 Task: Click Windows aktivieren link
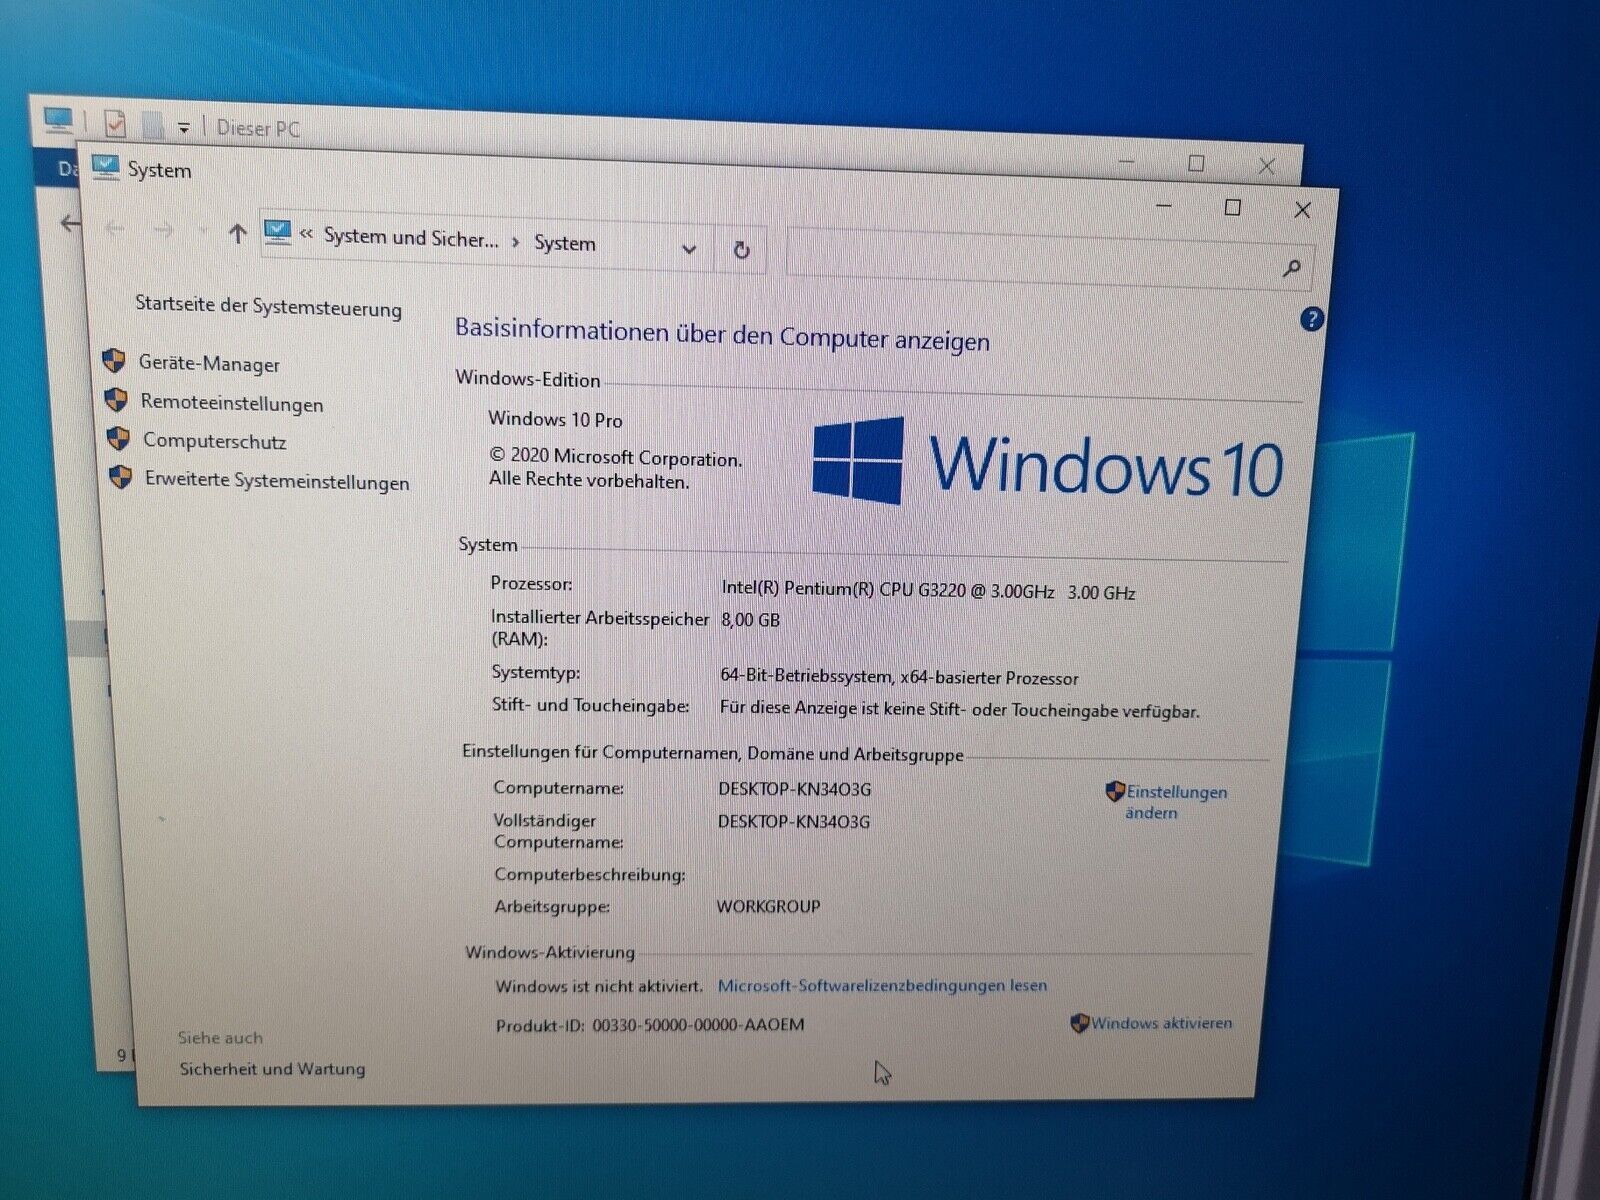pos(1161,1023)
